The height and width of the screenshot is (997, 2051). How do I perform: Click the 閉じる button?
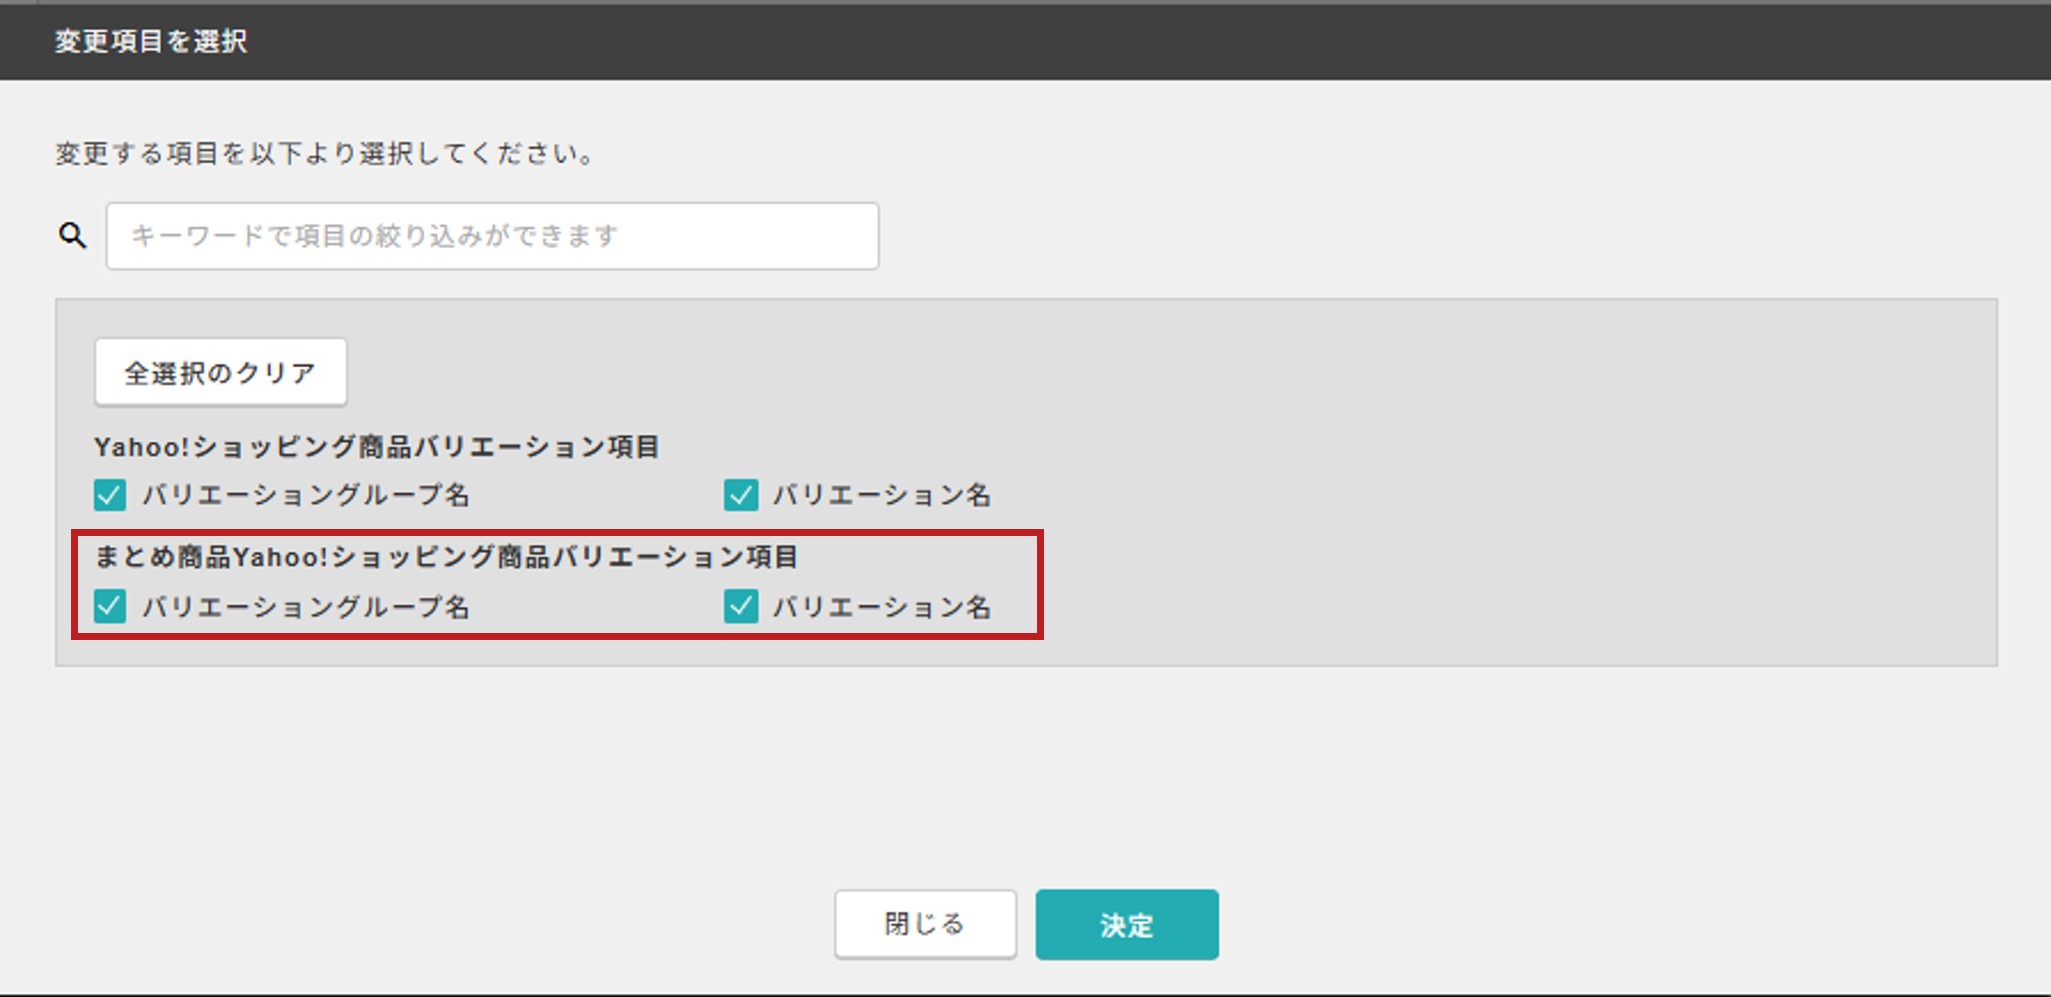point(925,924)
